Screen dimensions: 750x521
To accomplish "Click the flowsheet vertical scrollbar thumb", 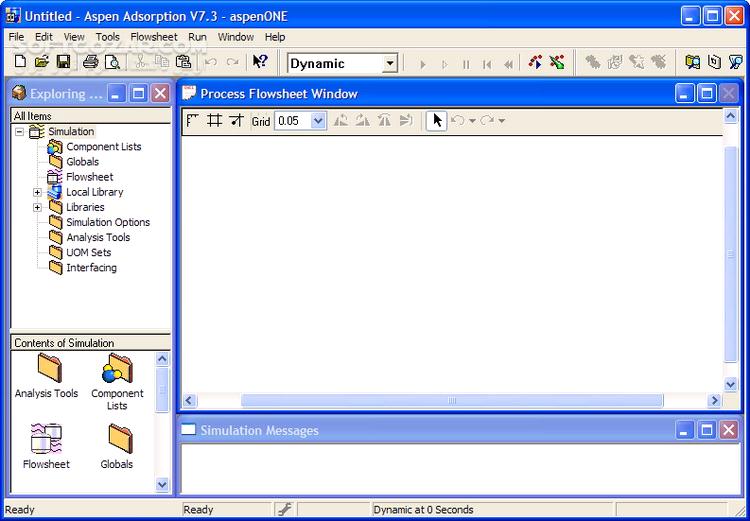I will [730, 254].
